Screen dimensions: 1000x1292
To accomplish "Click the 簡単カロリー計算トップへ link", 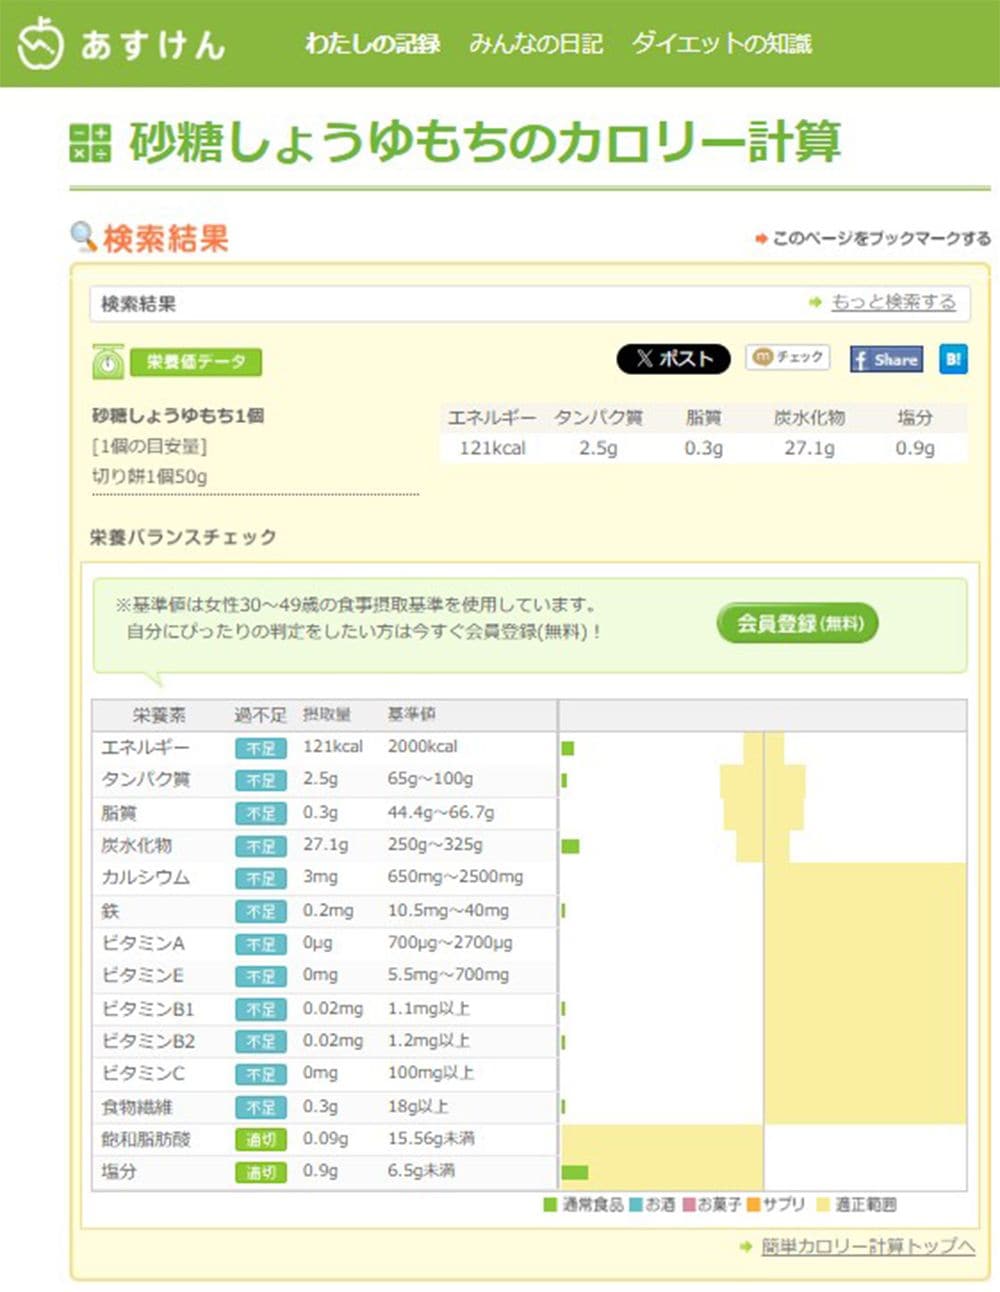I will [867, 1246].
